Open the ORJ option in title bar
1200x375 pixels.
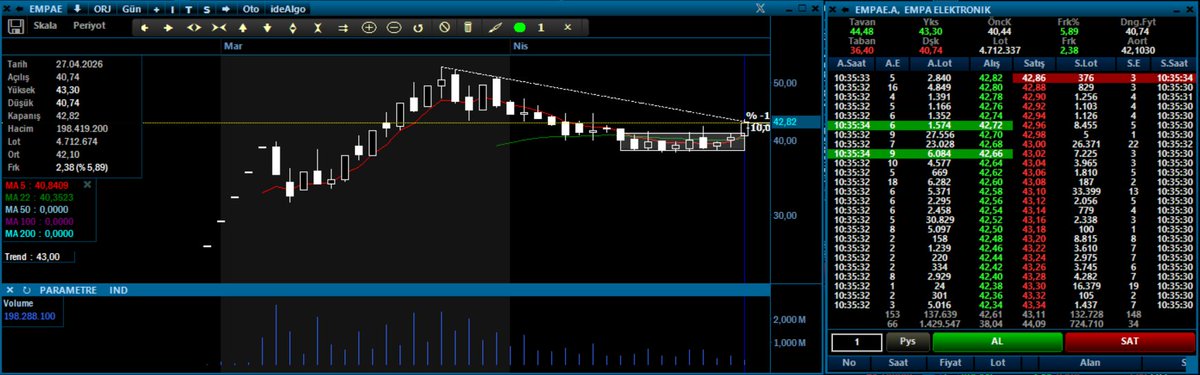point(103,8)
